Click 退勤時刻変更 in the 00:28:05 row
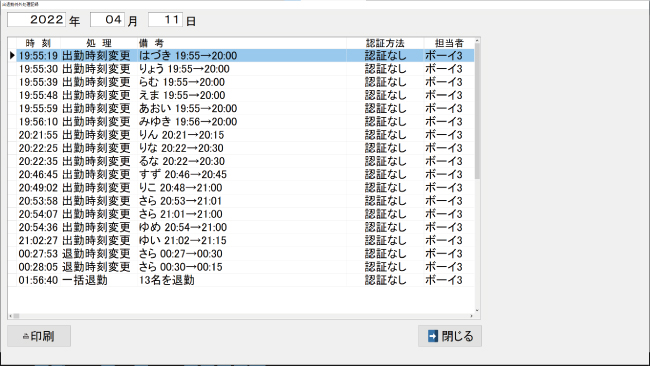 pyautogui.click(x=96, y=267)
